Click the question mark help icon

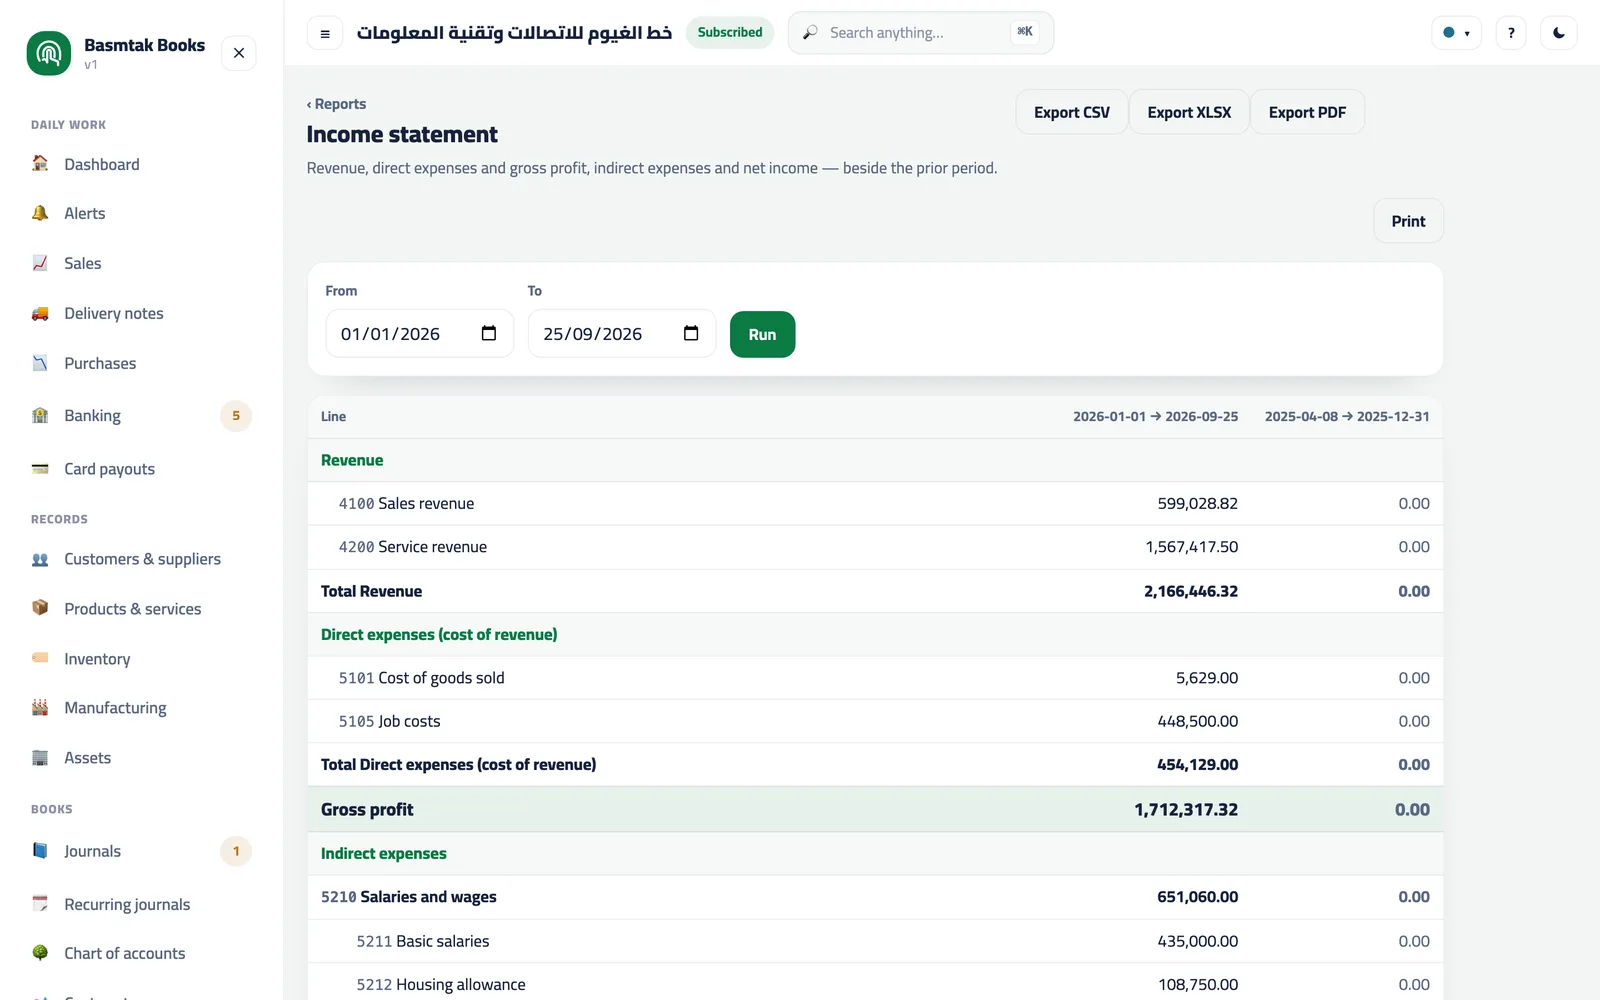(1511, 33)
